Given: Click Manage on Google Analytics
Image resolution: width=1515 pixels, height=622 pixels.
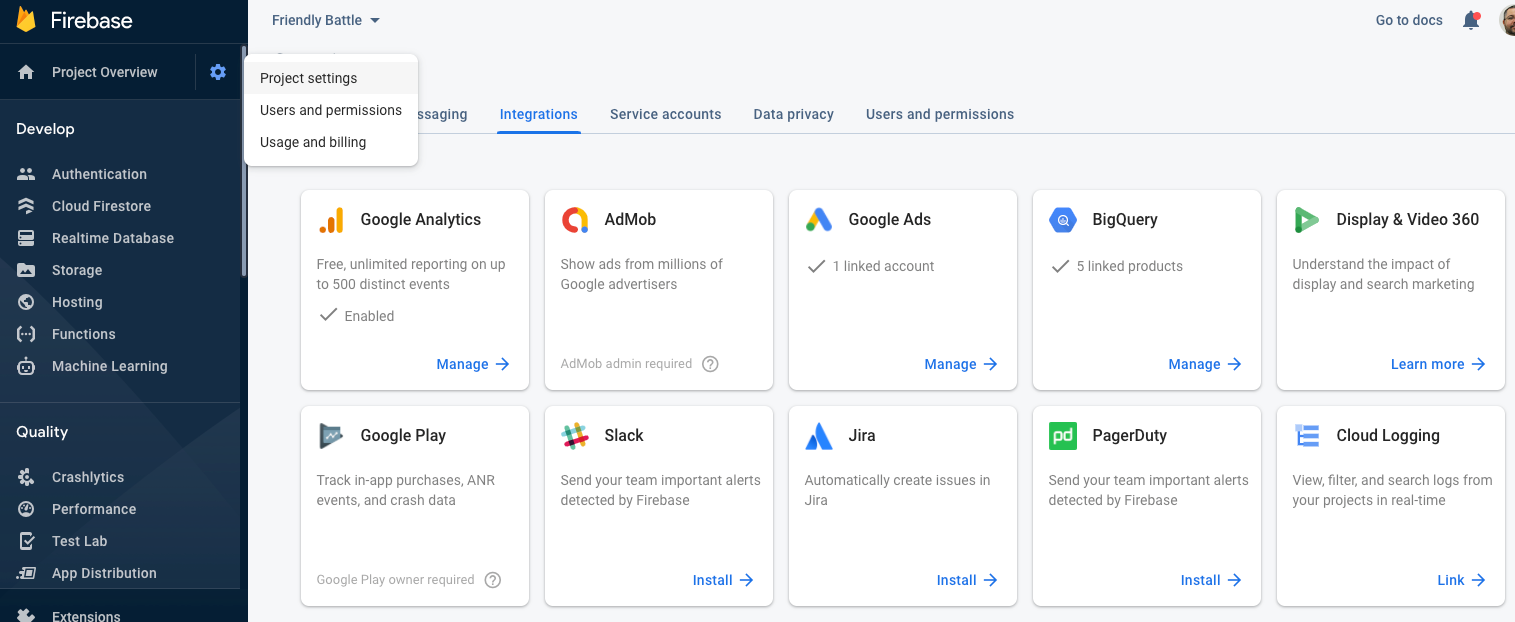Looking at the screenshot, I should point(463,364).
